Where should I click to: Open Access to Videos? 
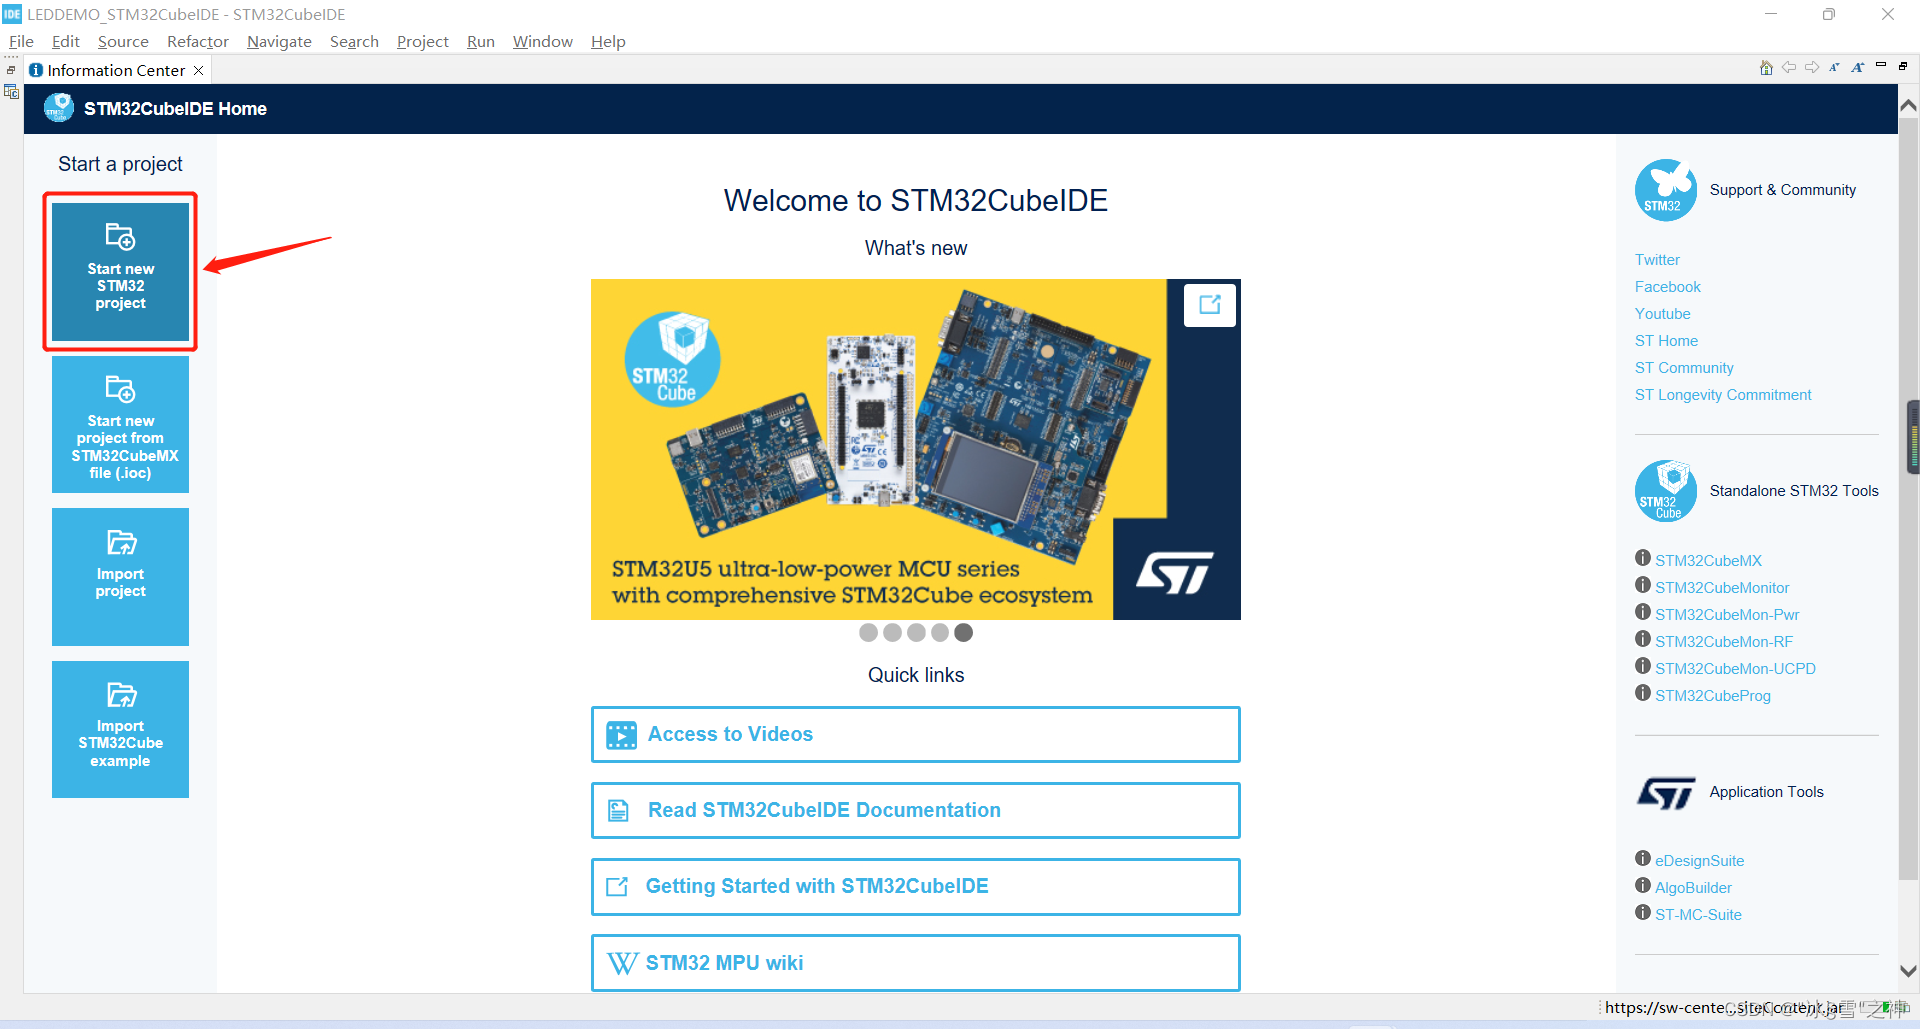(x=914, y=734)
